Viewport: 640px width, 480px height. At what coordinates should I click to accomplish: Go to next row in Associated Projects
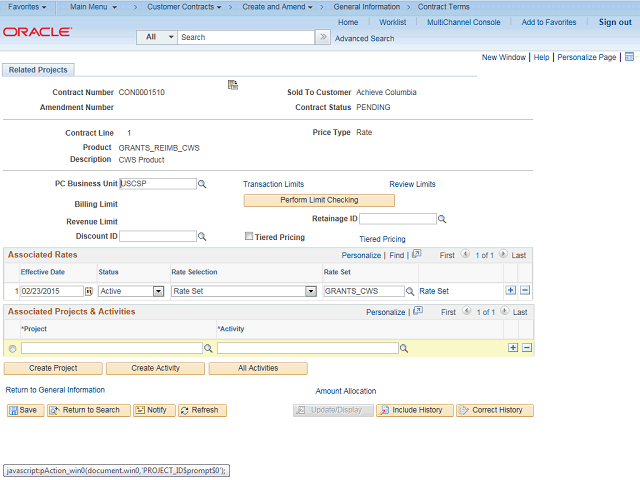click(504, 311)
